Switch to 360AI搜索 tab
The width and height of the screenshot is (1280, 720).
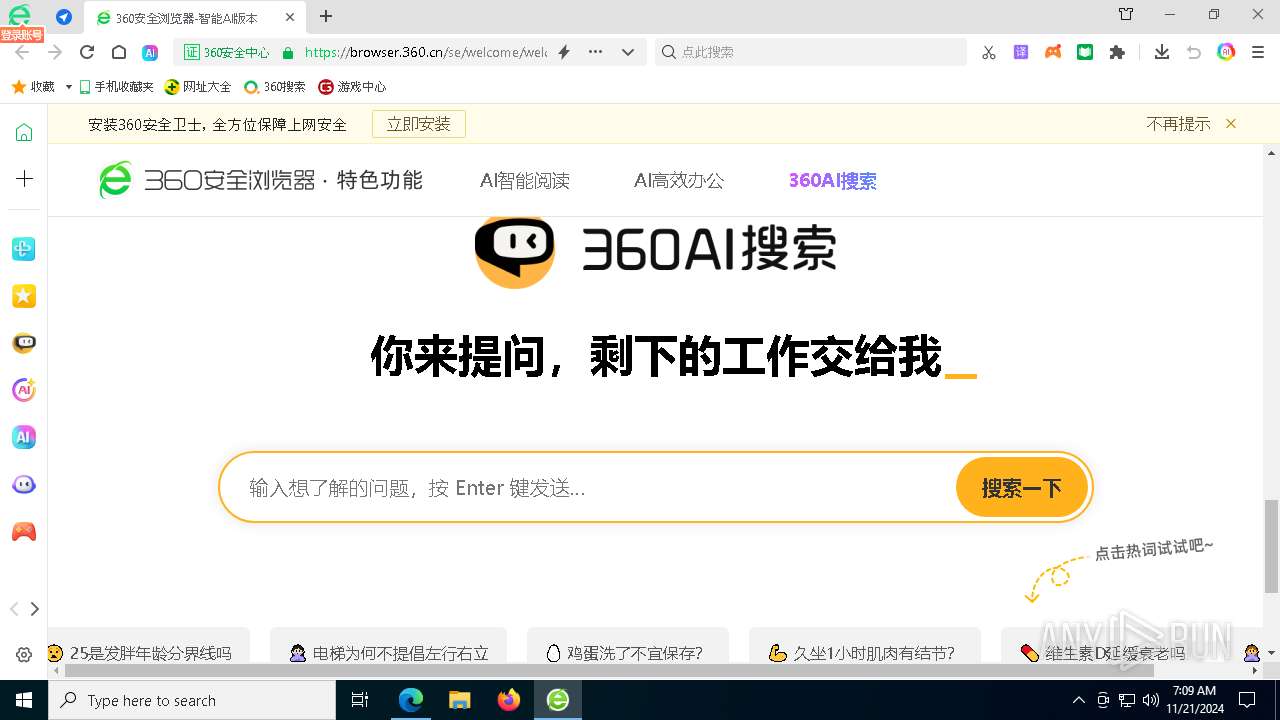[x=833, y=181]
